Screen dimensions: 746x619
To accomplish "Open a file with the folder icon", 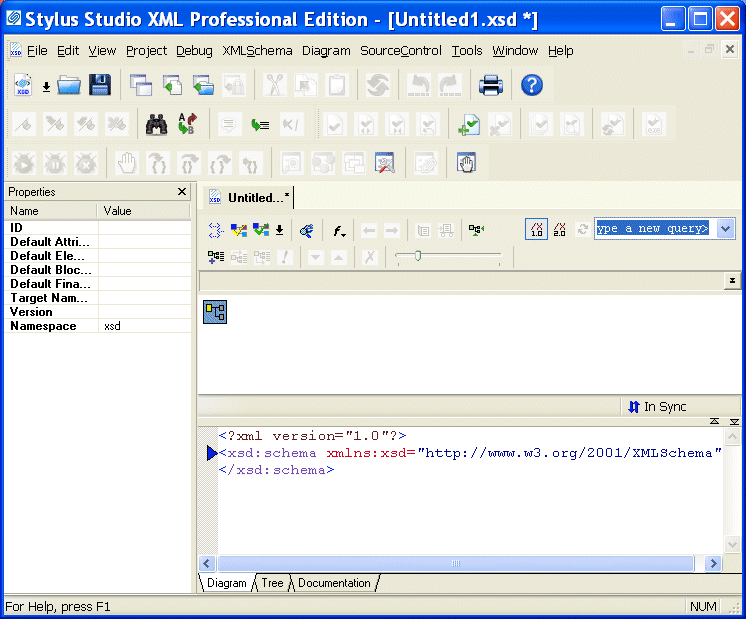I will point(69,85).
